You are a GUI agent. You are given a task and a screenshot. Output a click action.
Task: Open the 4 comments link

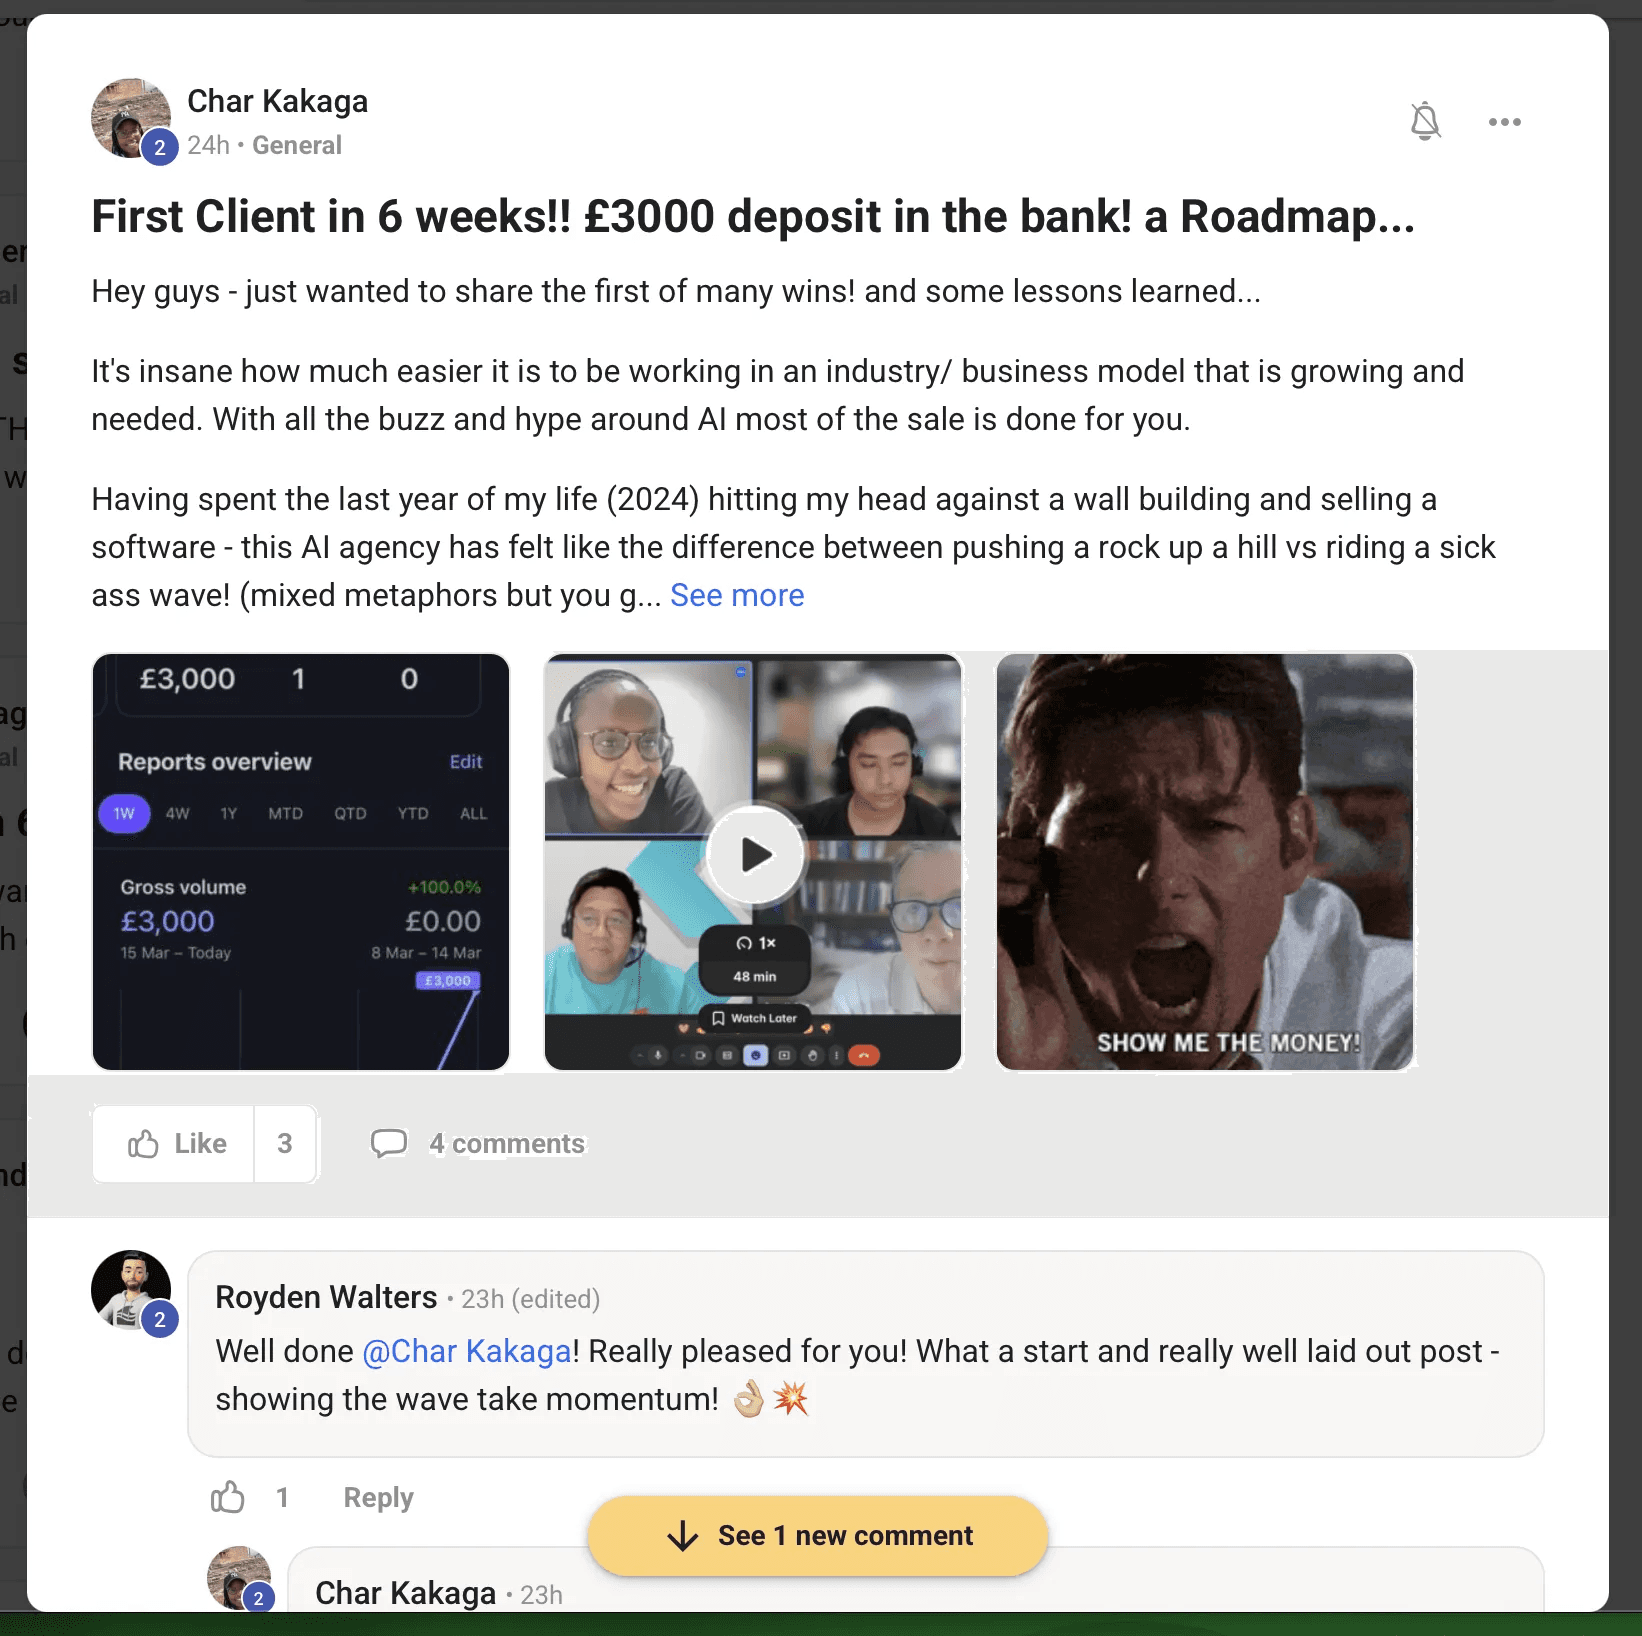click(507, 1144)
